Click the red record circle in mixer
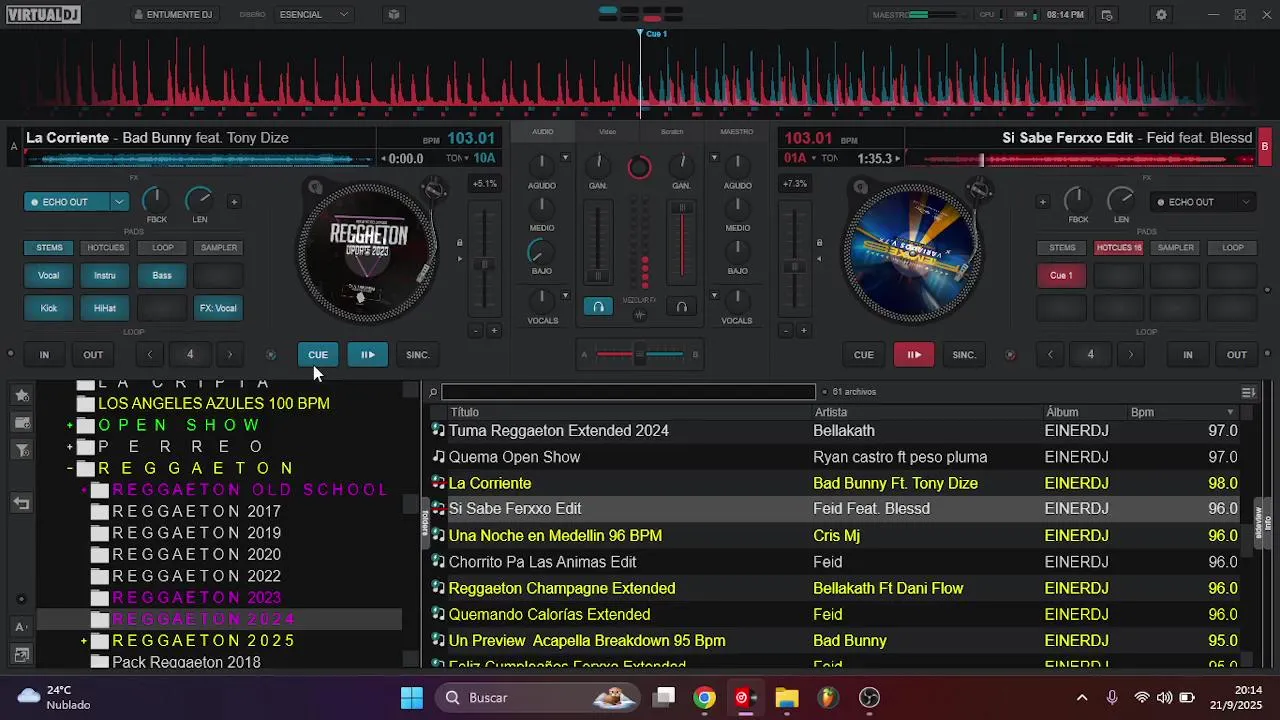This screenshot has width=1280, height=720. pyautogui.click(x=639, y=168)
